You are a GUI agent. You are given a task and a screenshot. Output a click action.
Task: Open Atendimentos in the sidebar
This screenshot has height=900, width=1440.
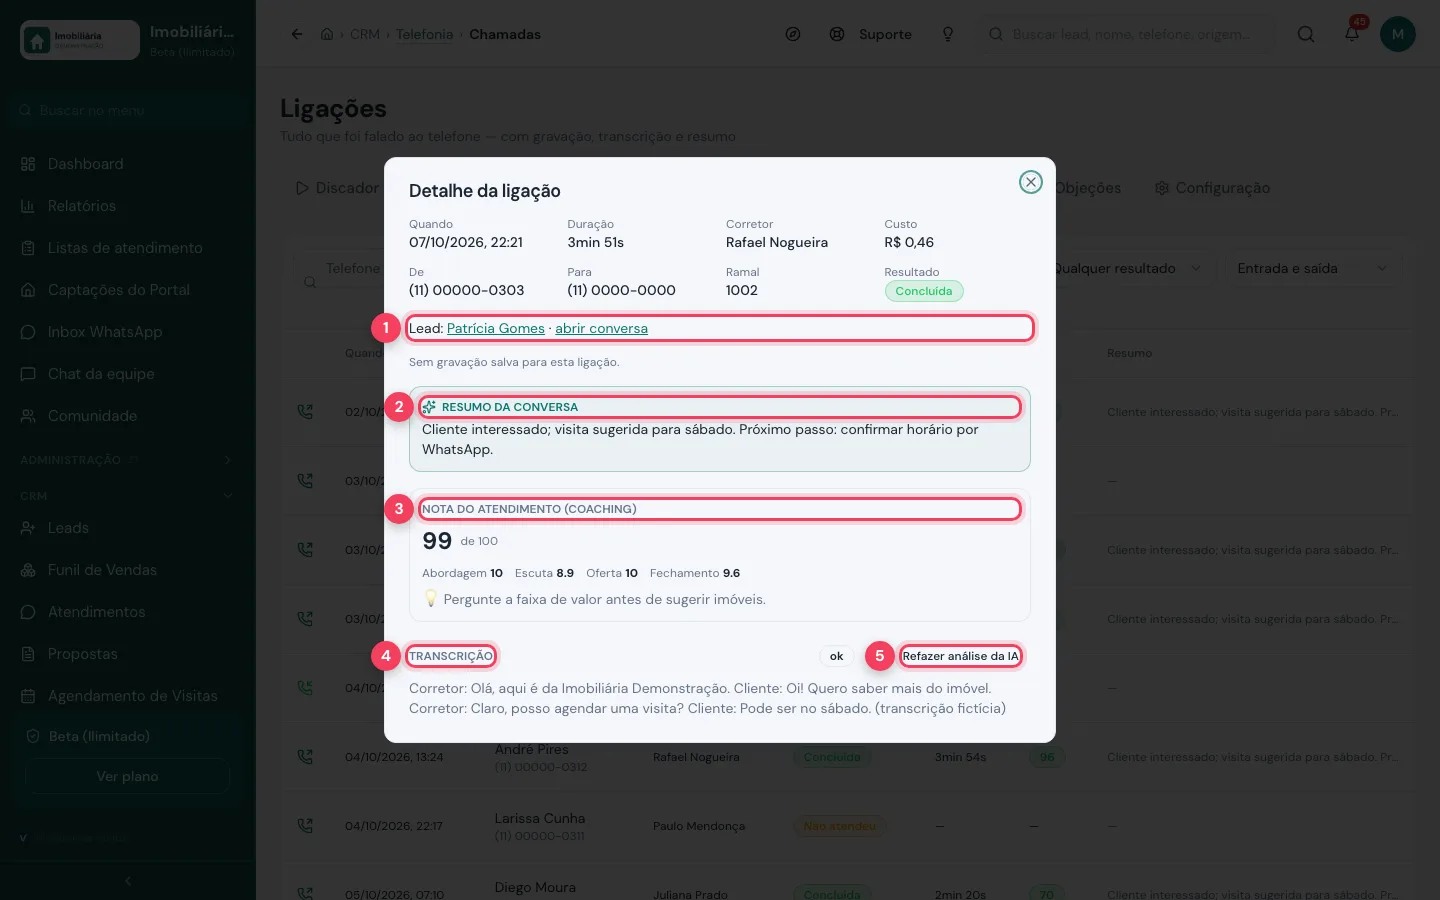[x=128, y=612]
